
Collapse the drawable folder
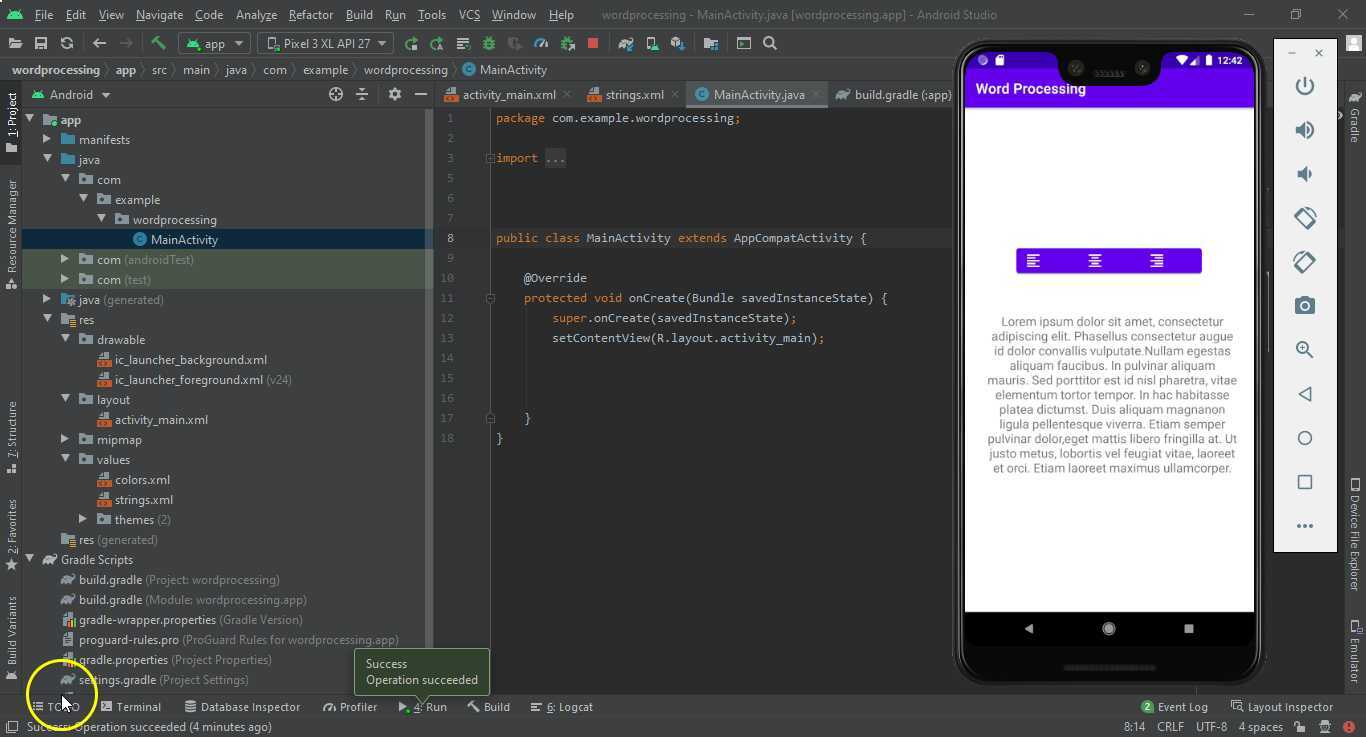65,339
